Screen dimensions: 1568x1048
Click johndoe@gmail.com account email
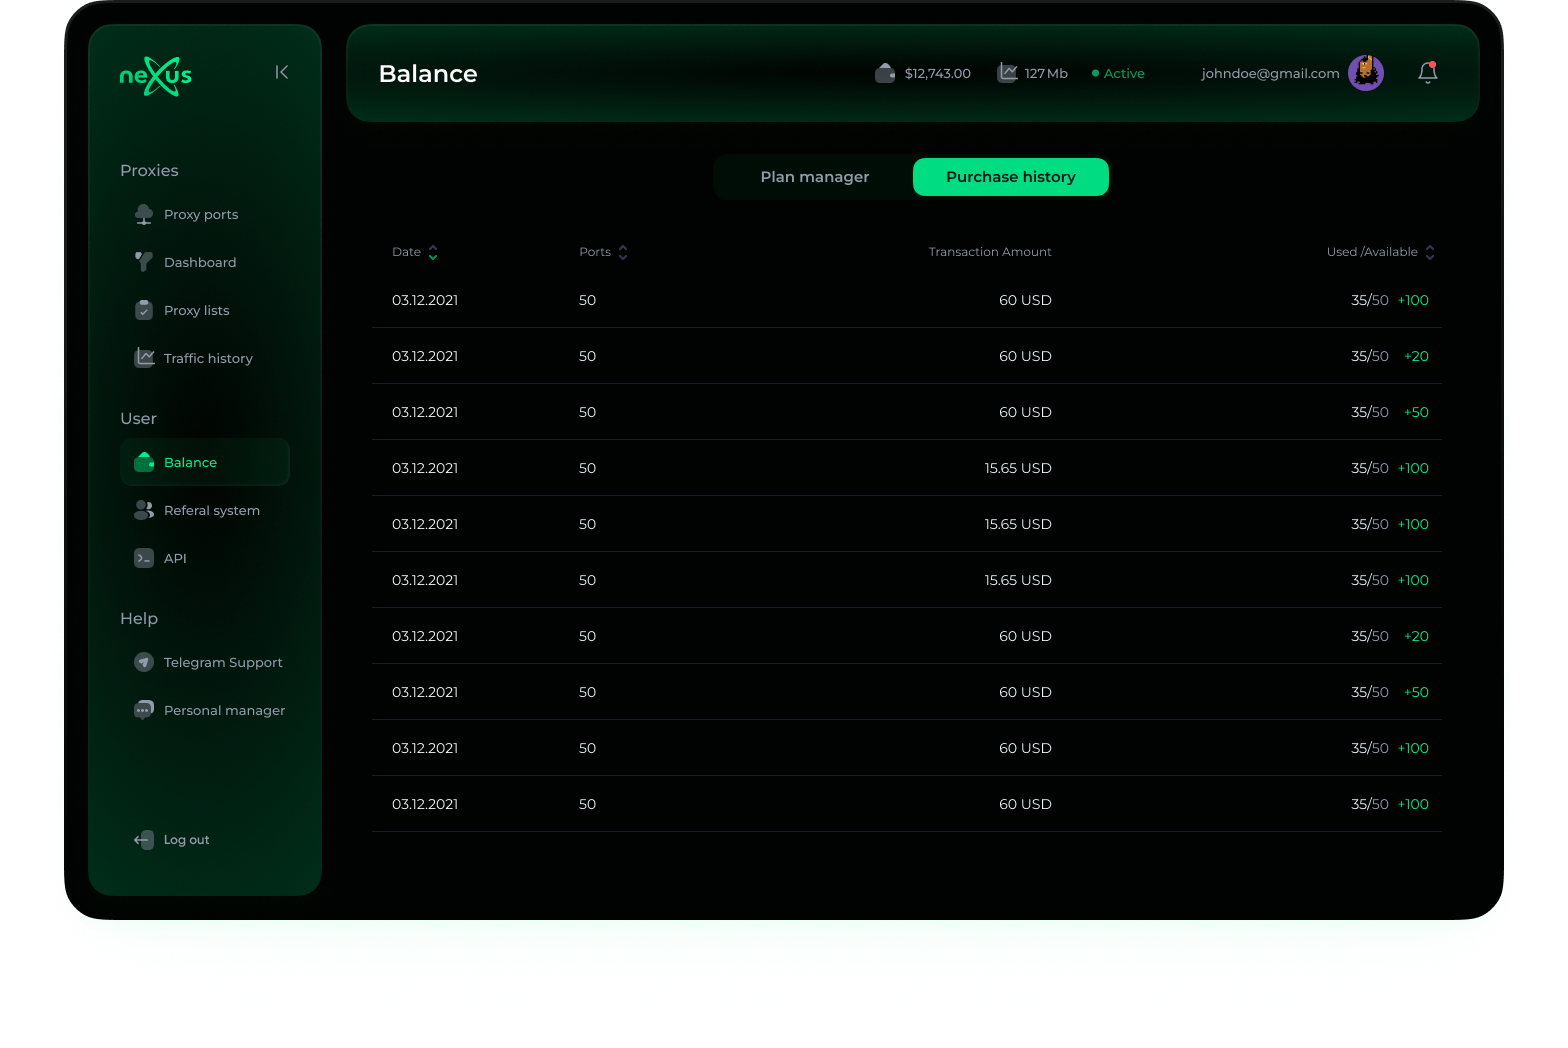coord(1270,73)
